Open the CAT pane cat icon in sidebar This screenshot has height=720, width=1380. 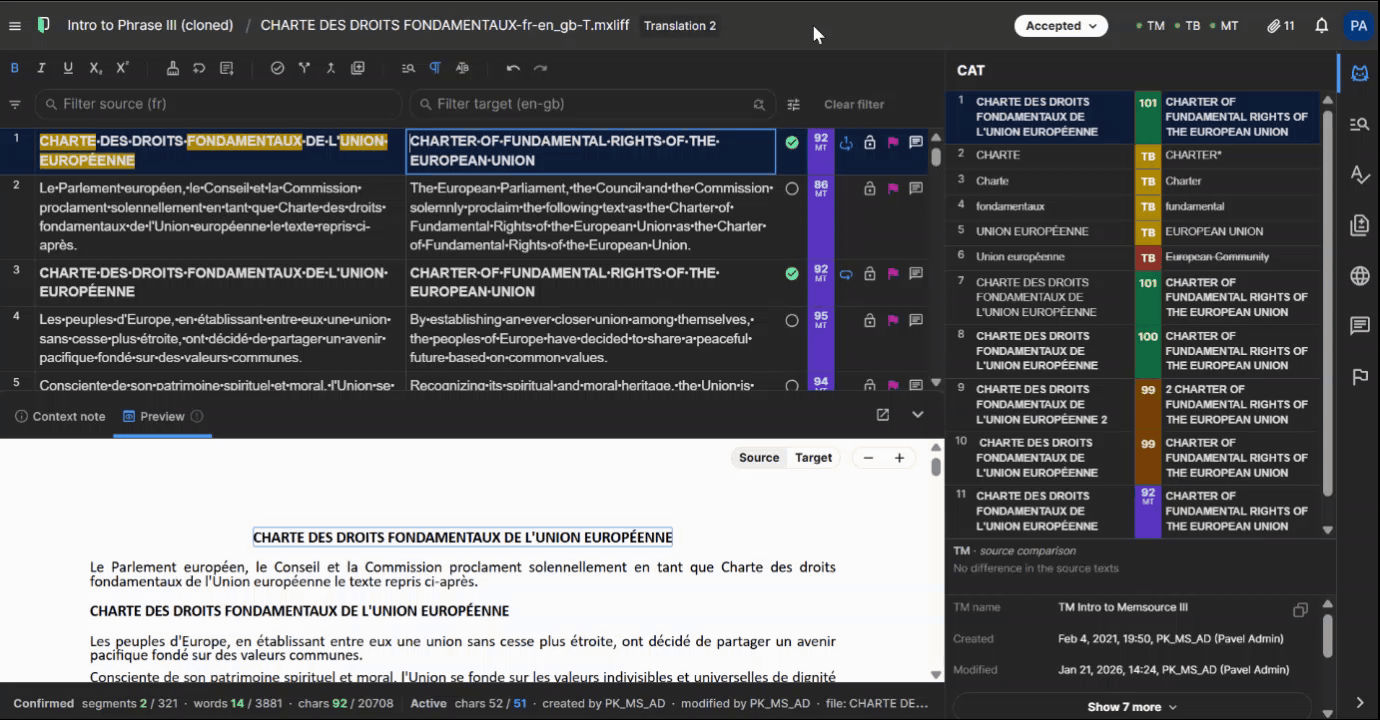tap(1359, 73)
